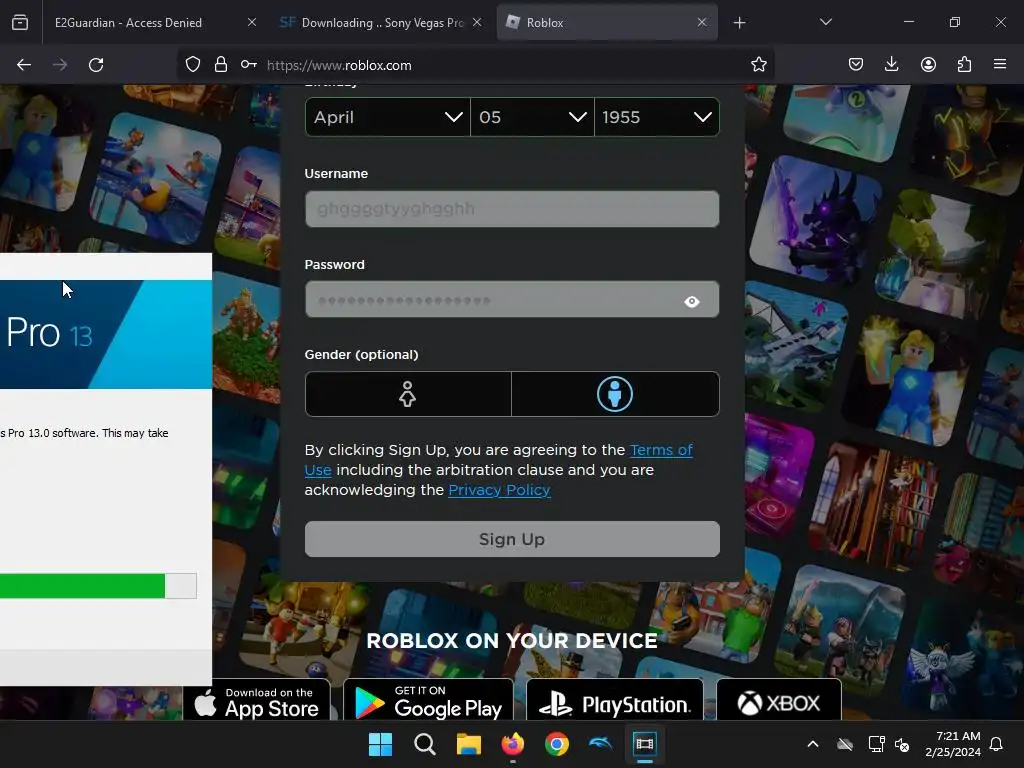
Task: Open the Privacy Policy link
Action: (x=500, y=490)
